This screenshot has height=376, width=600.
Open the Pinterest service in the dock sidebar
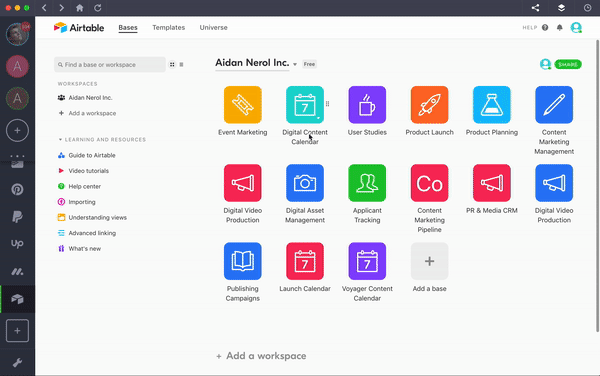(x=17, y=189)
